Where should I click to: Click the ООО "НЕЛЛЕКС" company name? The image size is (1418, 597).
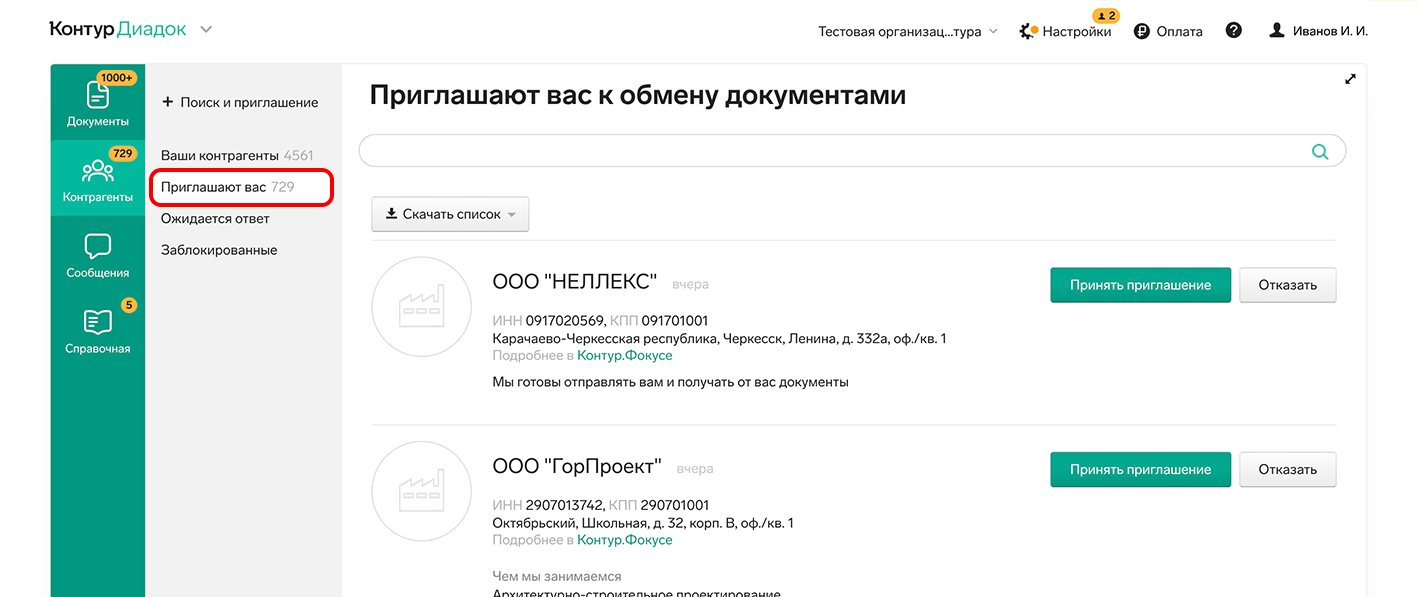click(x=575, y=282)
